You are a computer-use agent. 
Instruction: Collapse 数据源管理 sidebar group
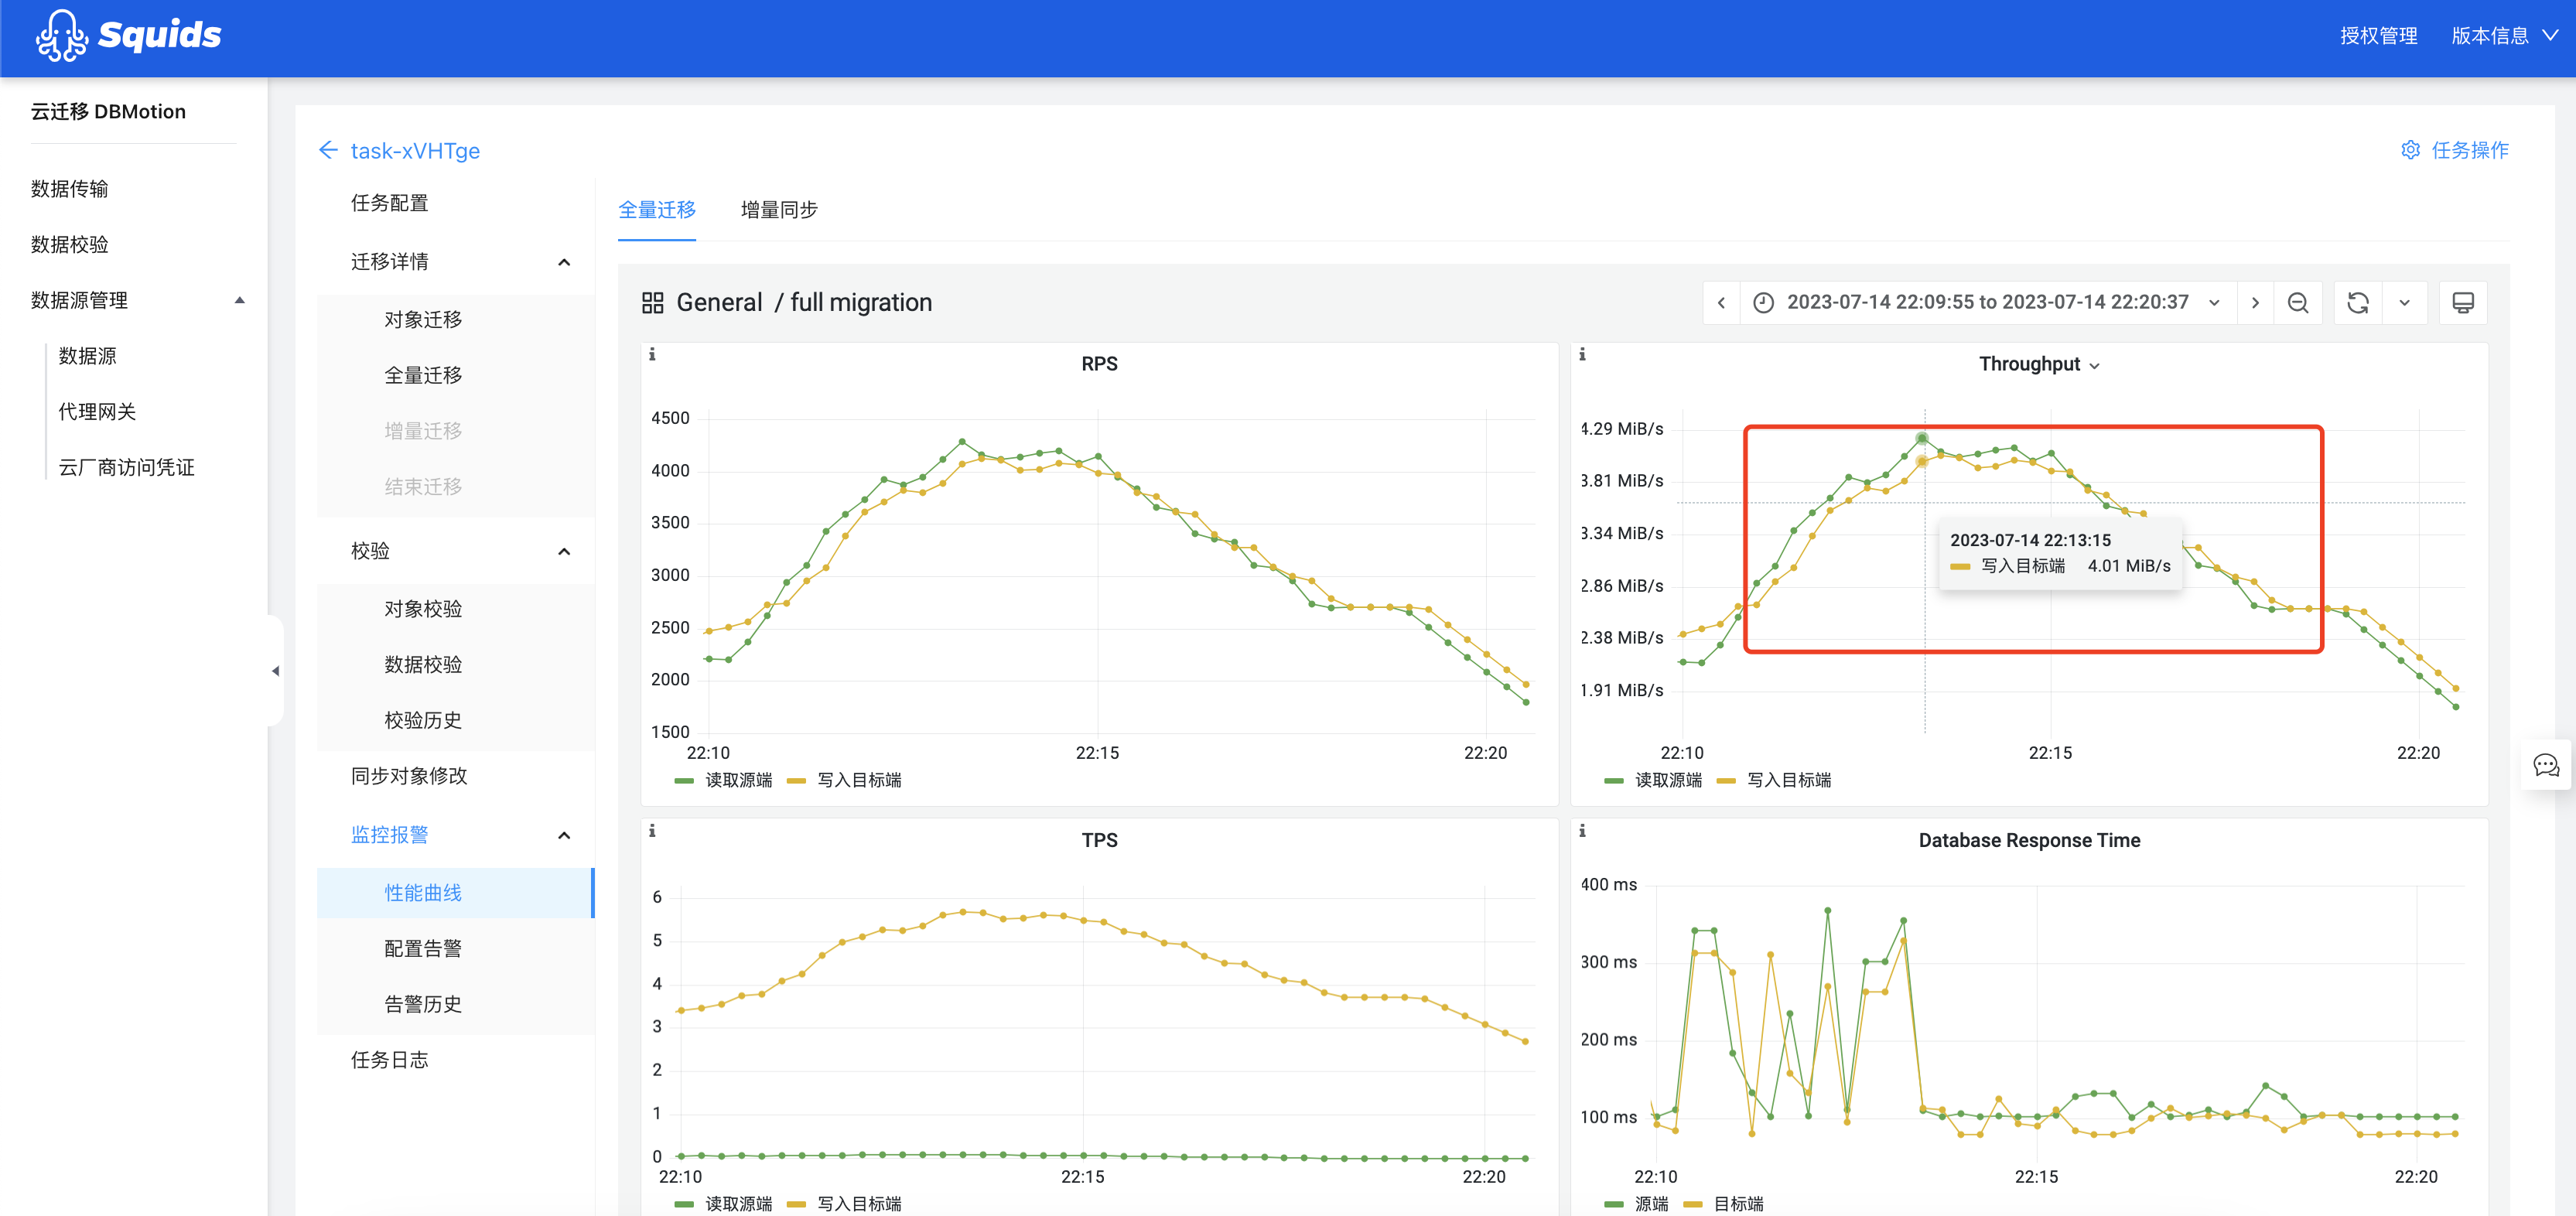click(239, 300)
